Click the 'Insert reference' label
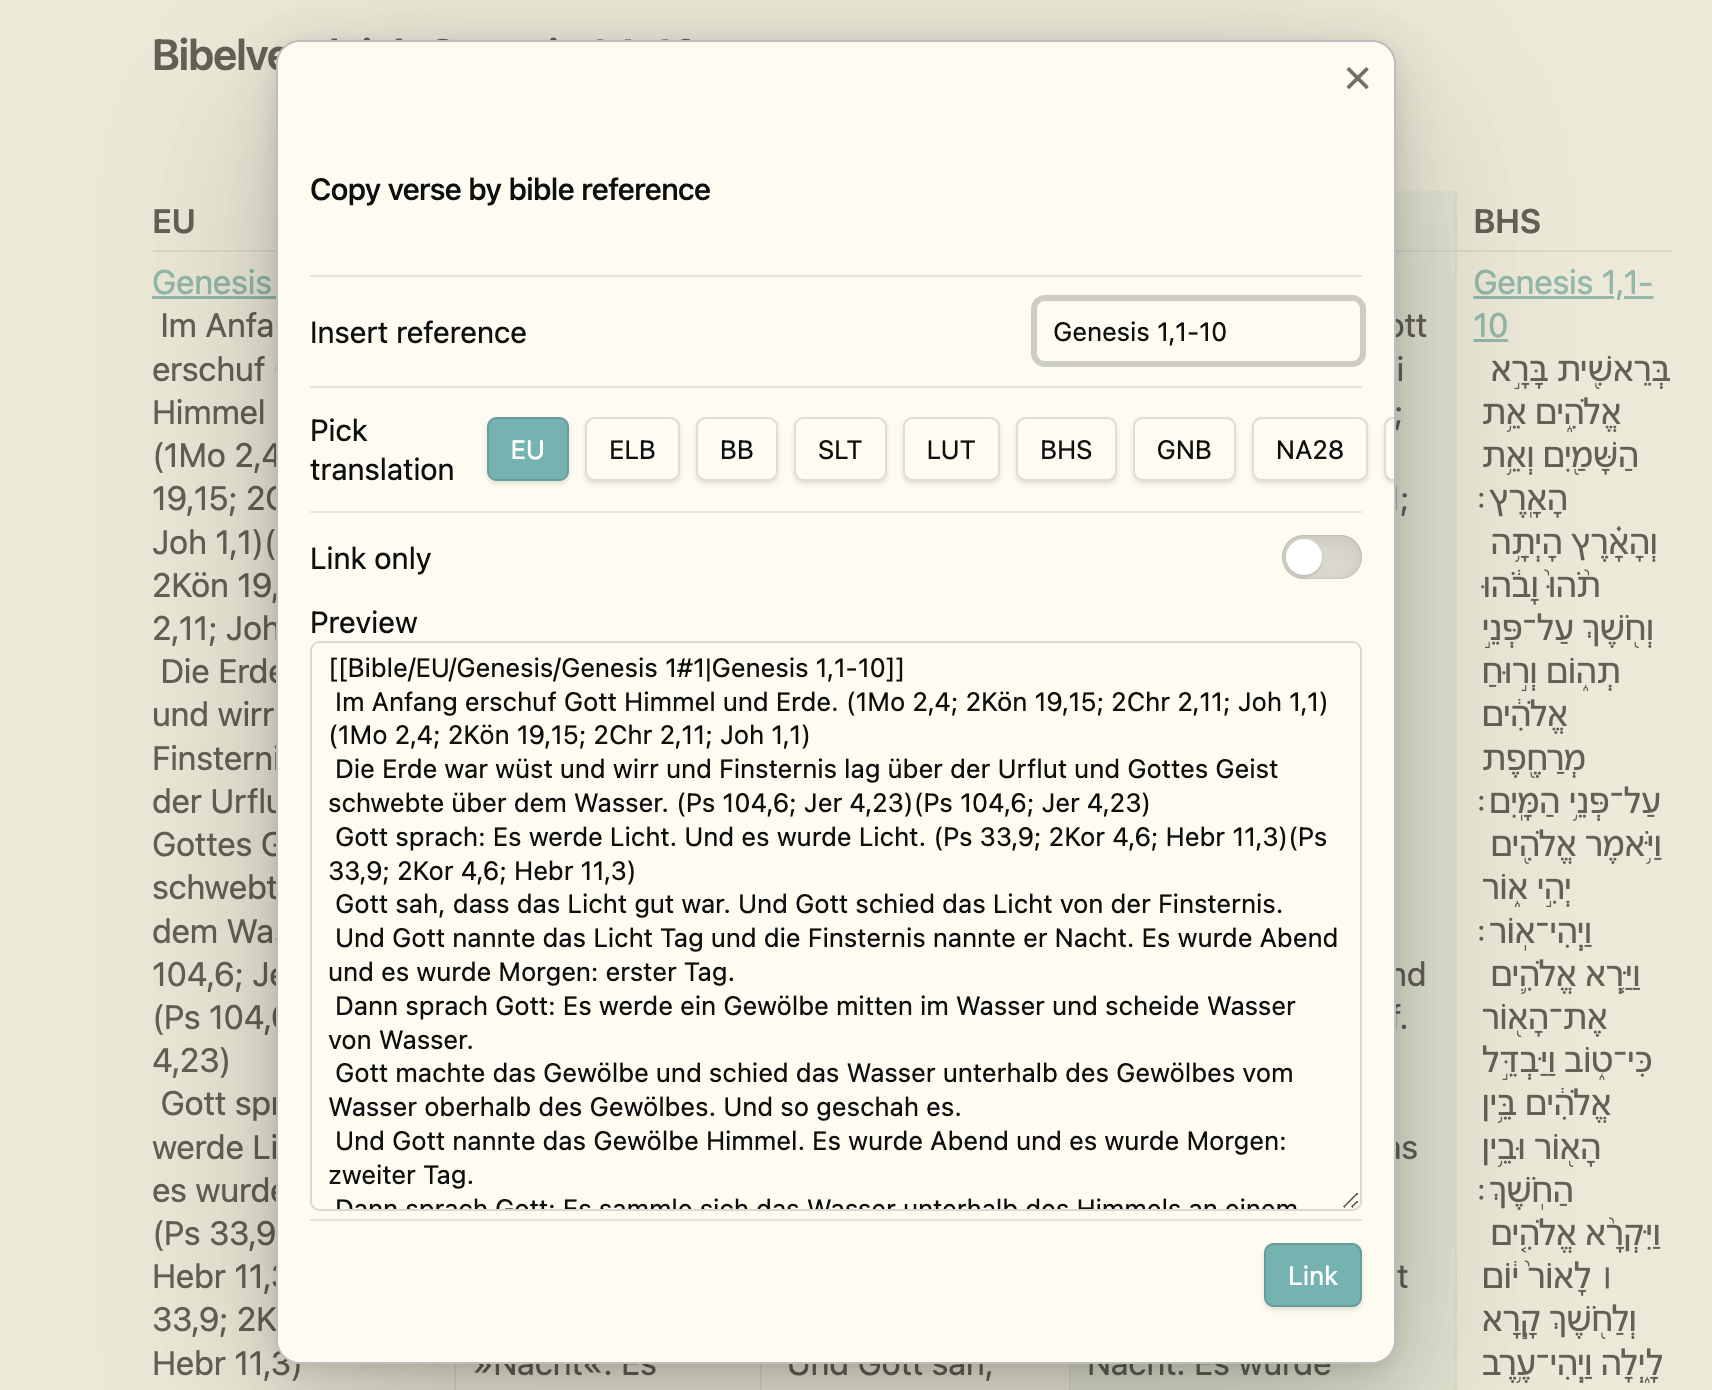 418,332
